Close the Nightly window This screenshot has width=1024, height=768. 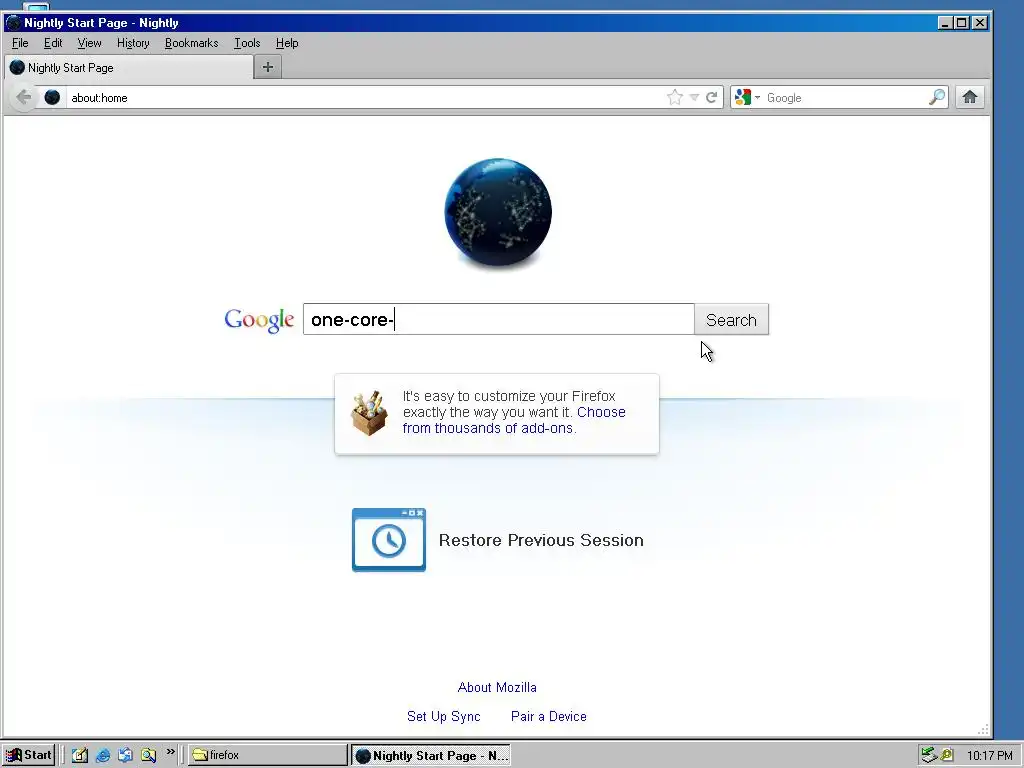point(980,23)
